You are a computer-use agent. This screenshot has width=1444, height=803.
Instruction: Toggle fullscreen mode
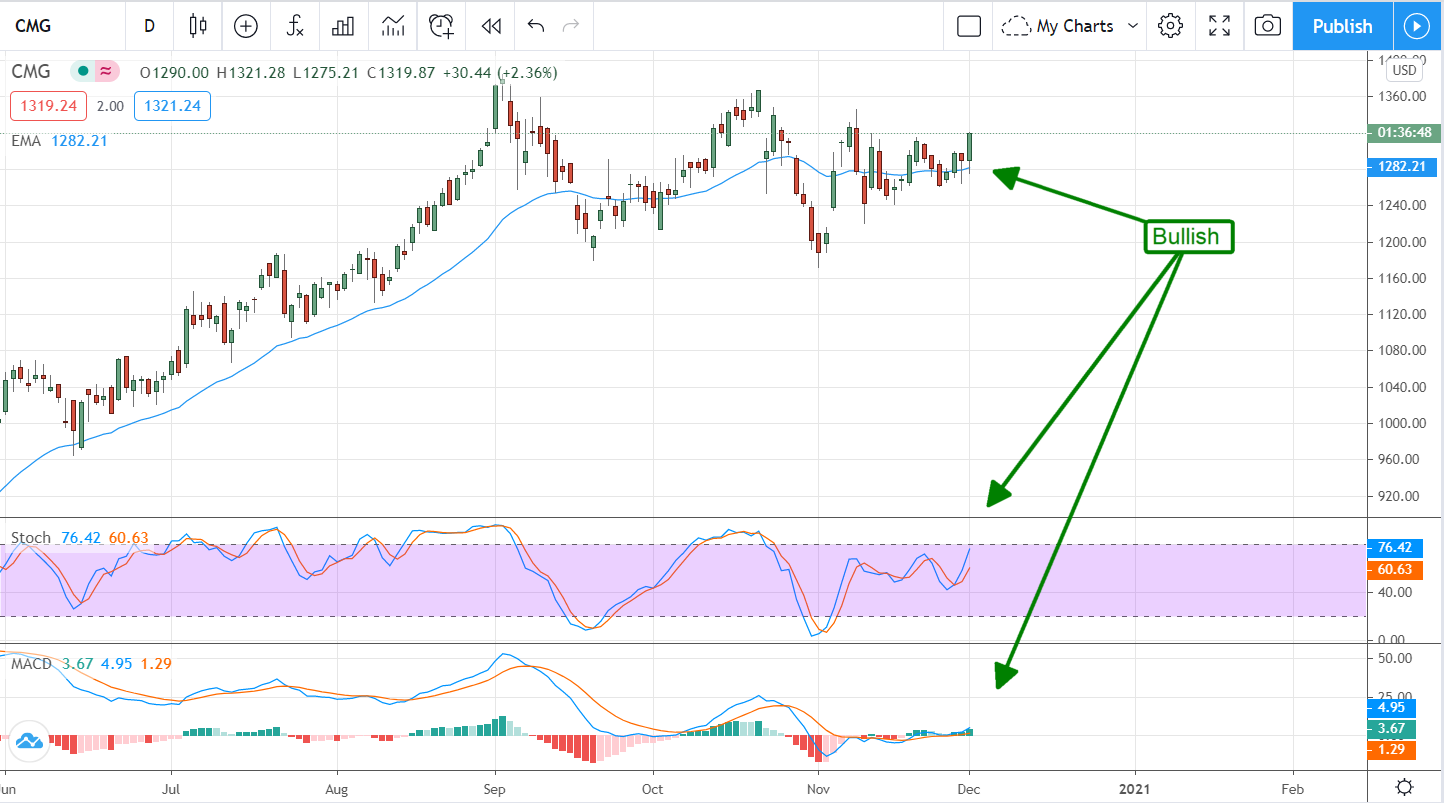click(x=1219, y=26)
